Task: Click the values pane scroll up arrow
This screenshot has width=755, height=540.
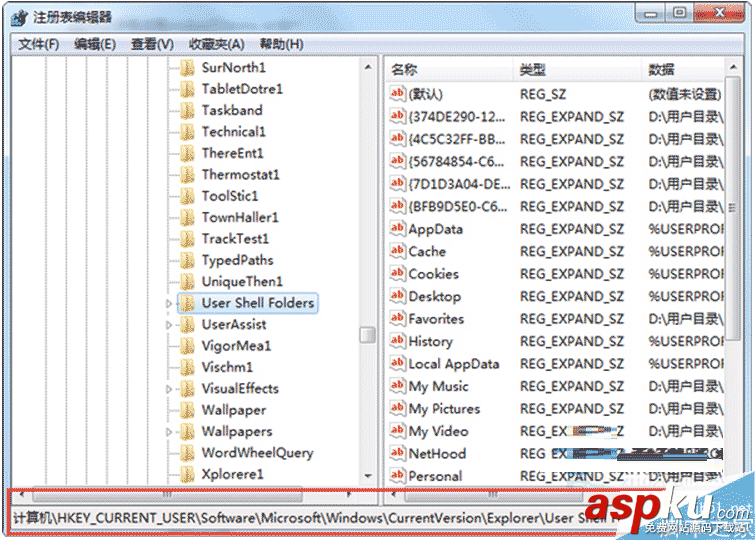Action: 733,67
